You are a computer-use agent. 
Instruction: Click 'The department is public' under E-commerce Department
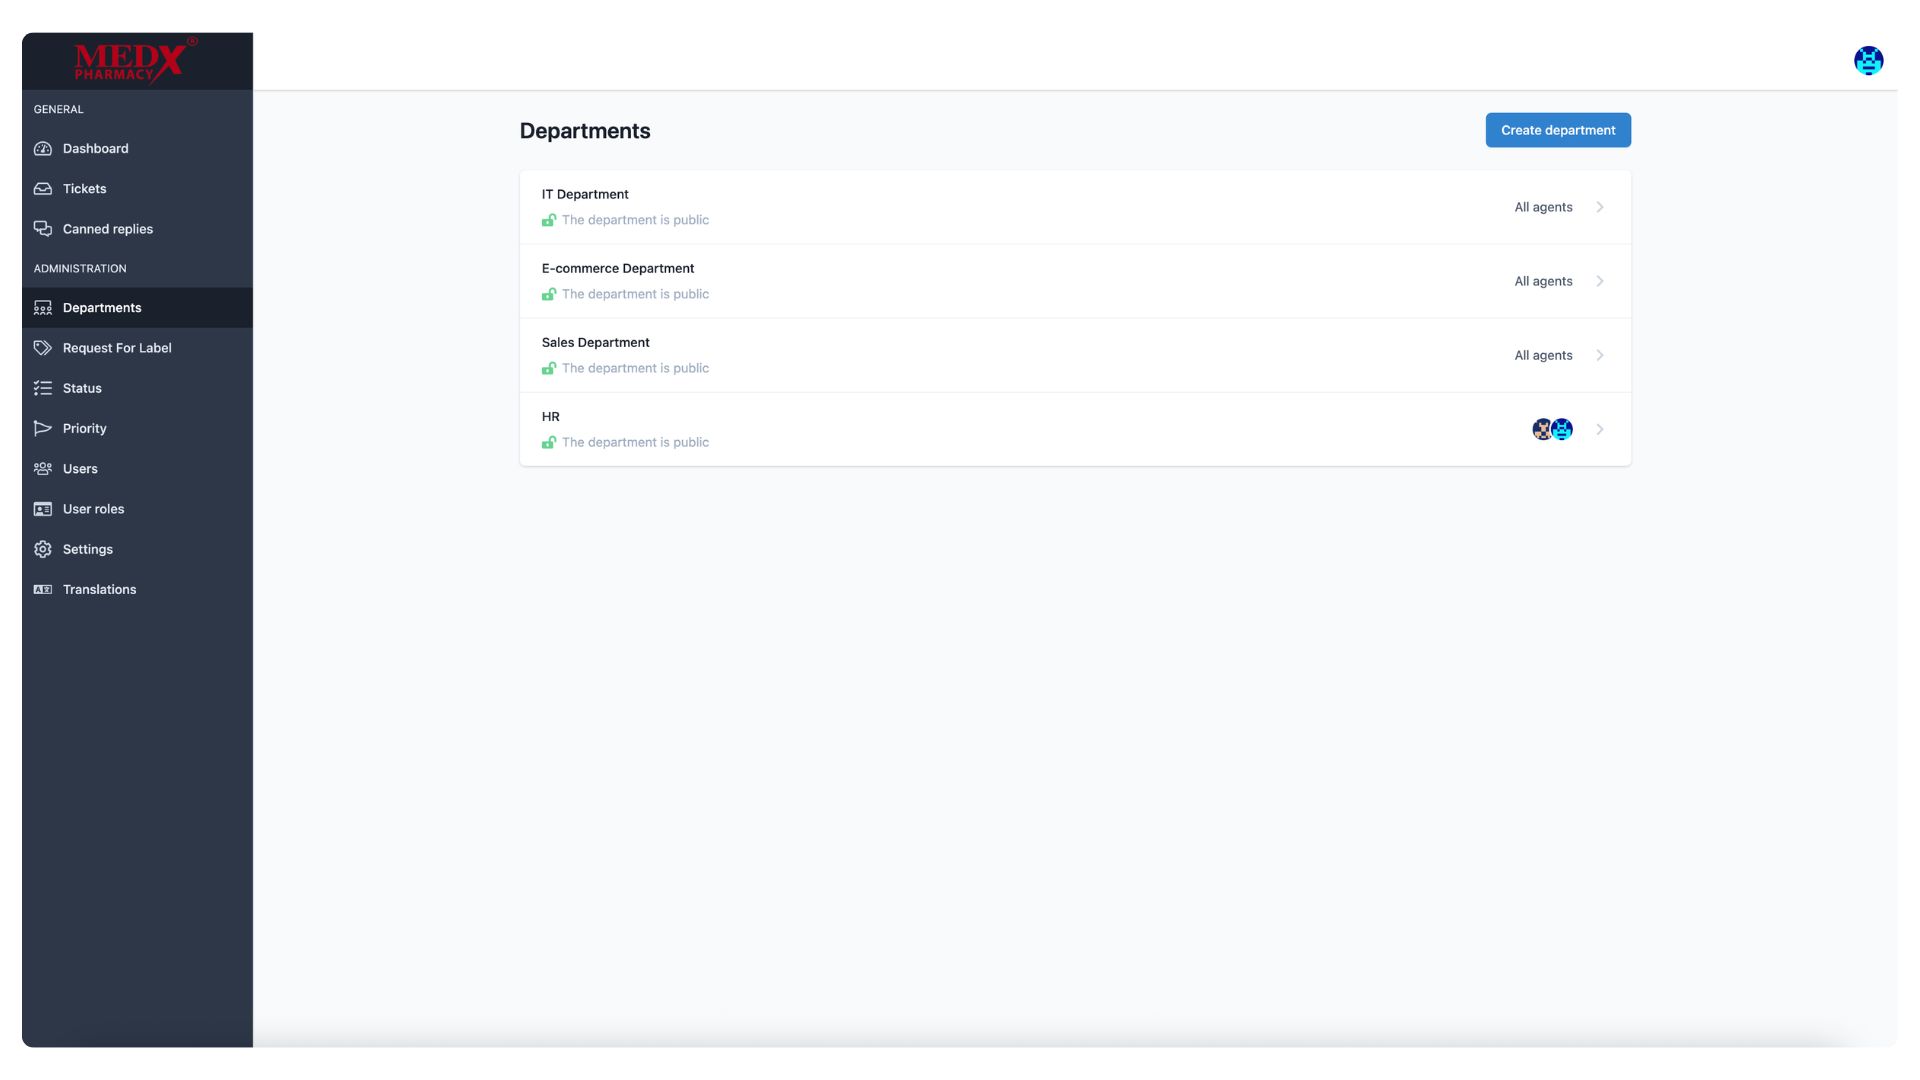coord(635,294)
